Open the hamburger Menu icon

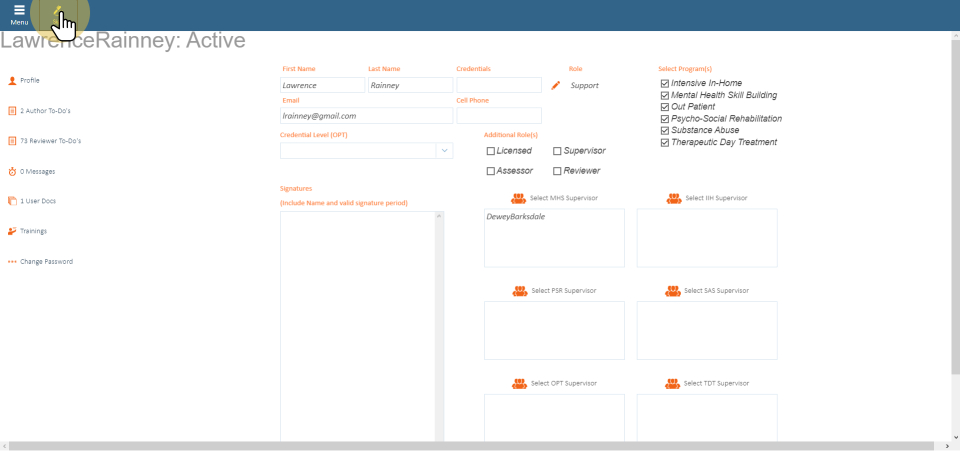[19, 12]
